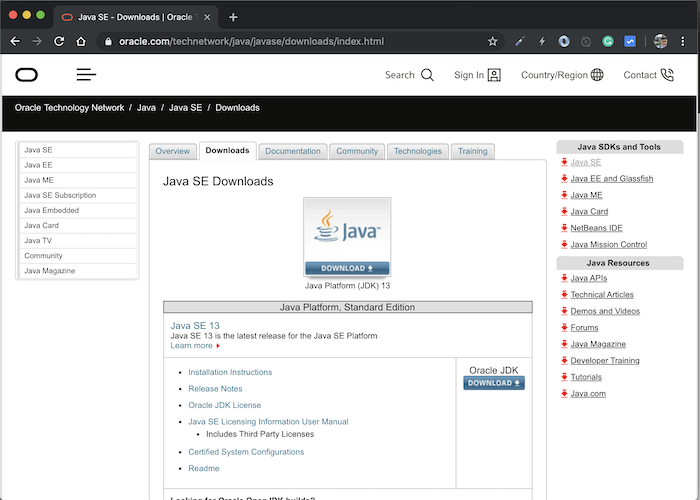Go to the Training tab

click(472, 151)
